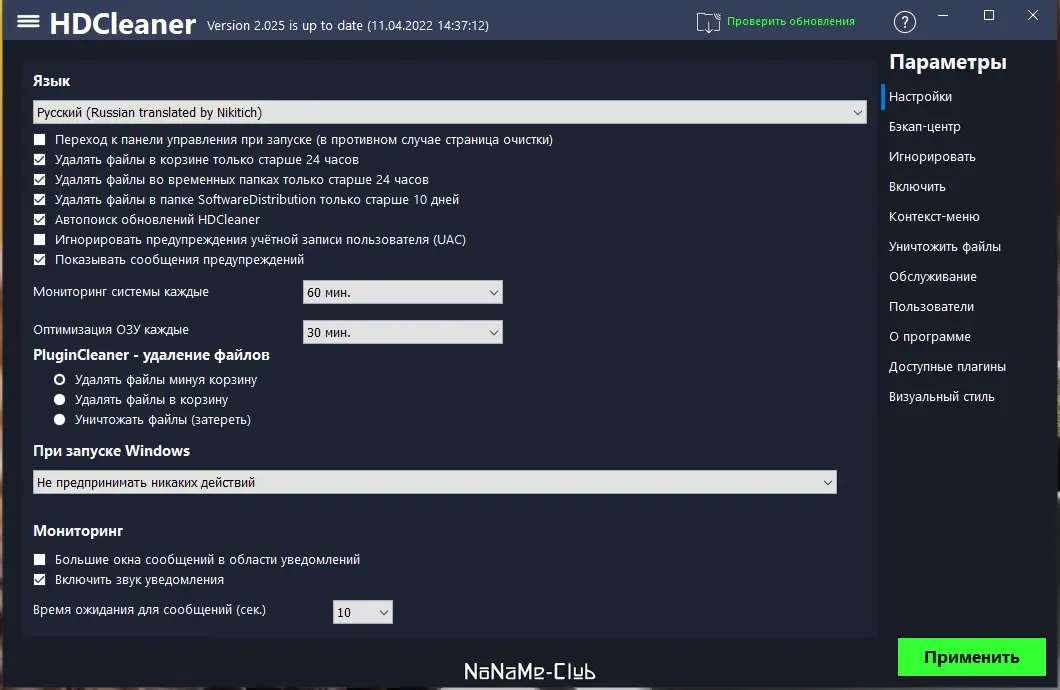Click the update download icon

(x=708, y=22)
